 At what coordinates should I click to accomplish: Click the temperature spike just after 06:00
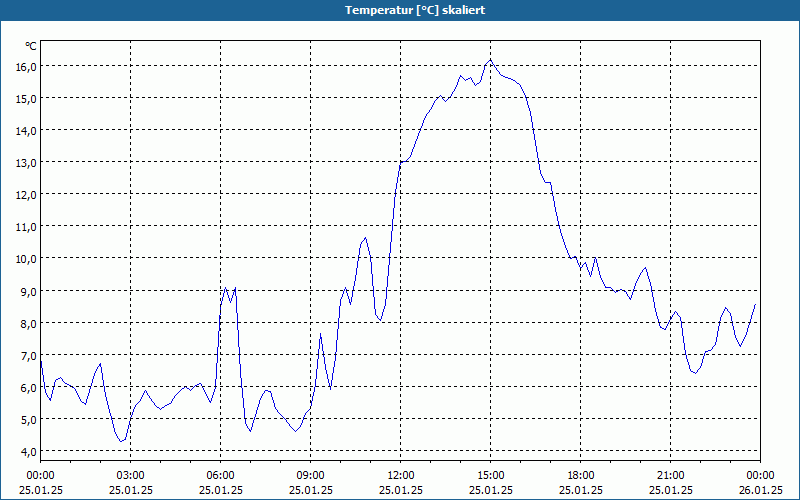[x=226, y=288]
